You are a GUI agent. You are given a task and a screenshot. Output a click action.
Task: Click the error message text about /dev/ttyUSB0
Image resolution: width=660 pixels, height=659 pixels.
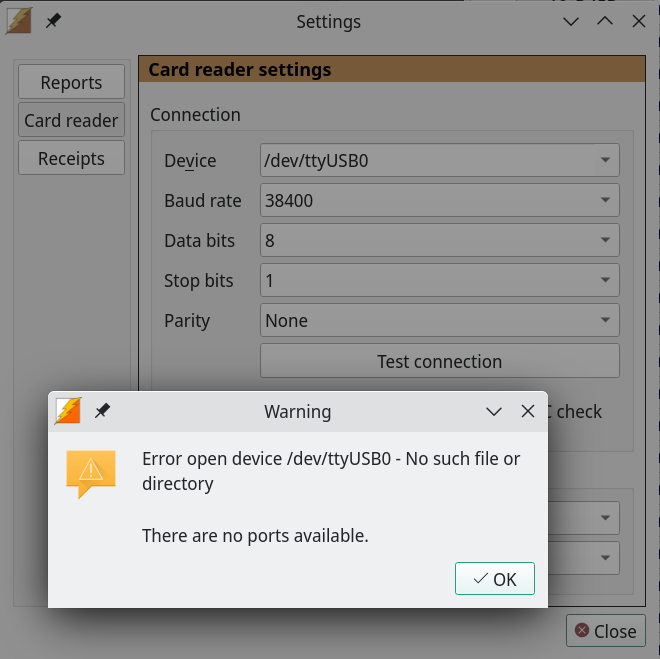point(331,471)
